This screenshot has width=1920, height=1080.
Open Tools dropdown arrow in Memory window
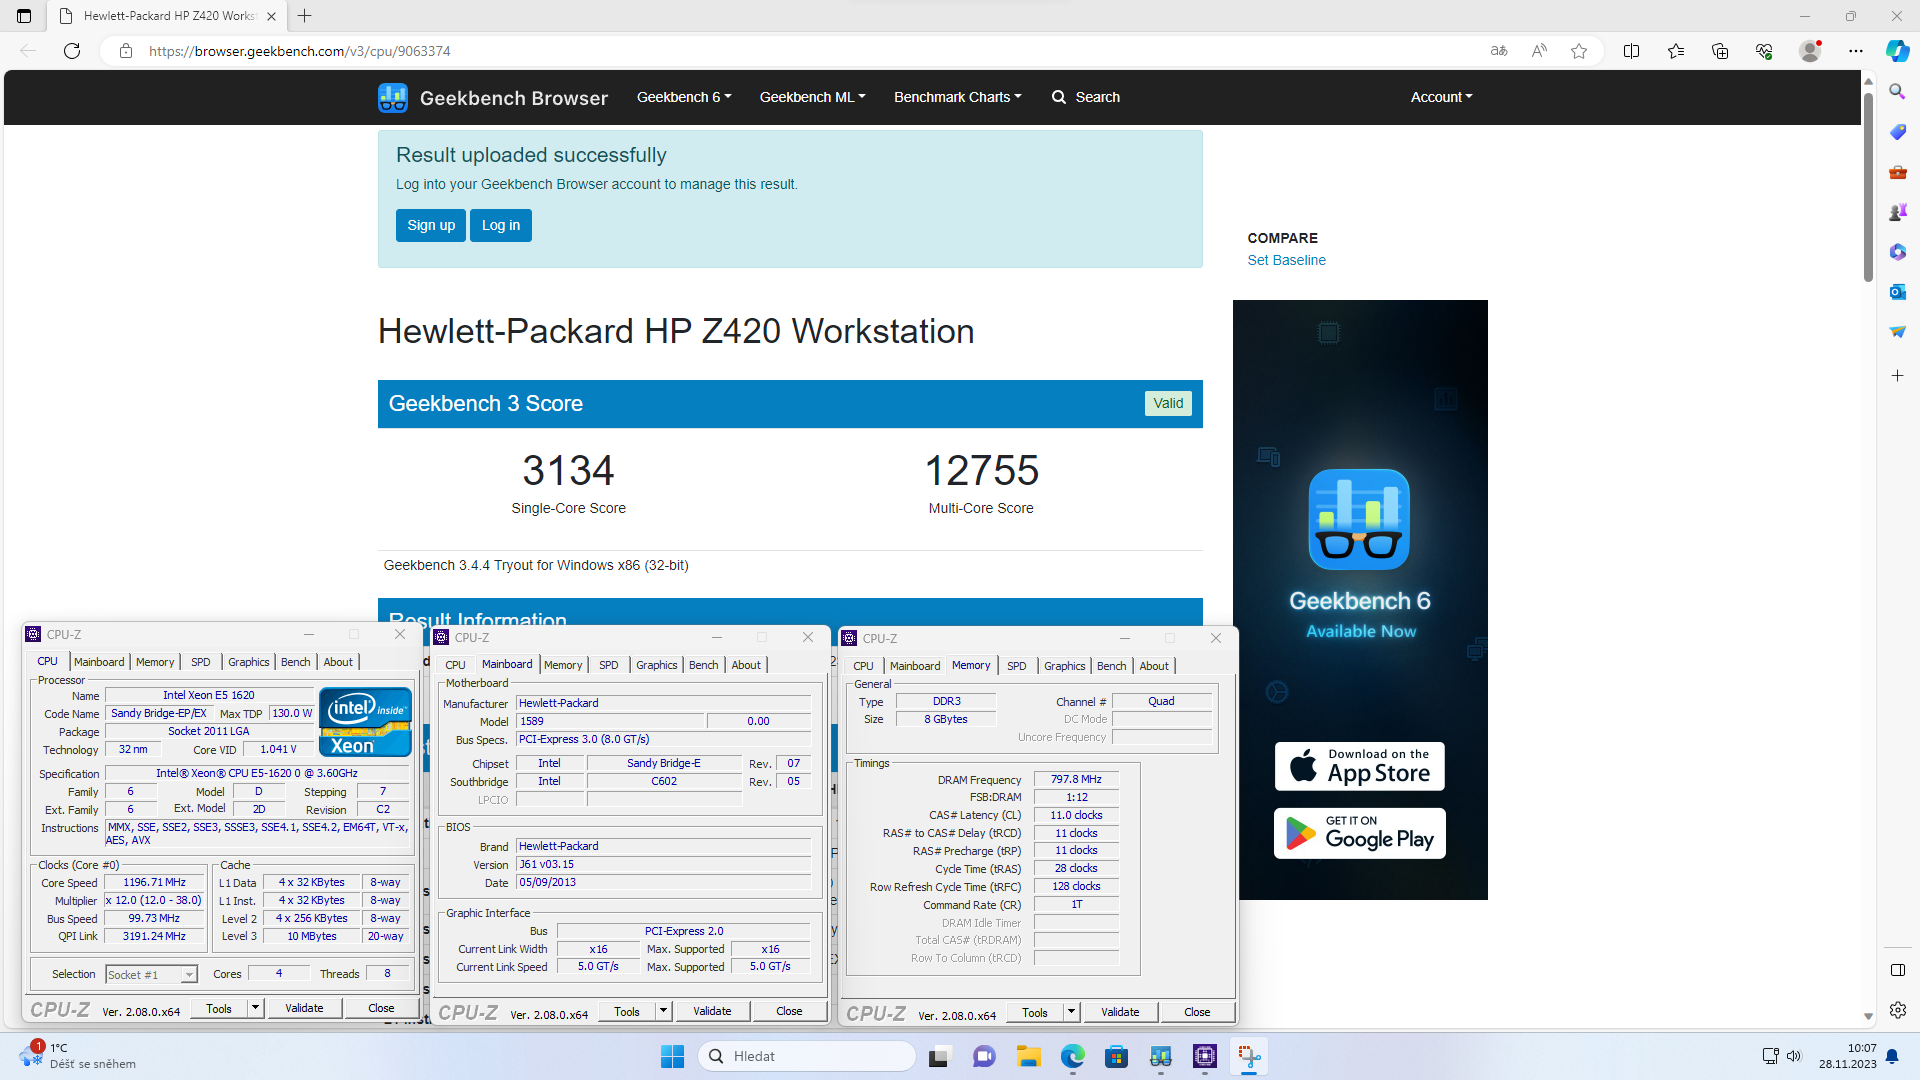[x=1071, y=1012]
